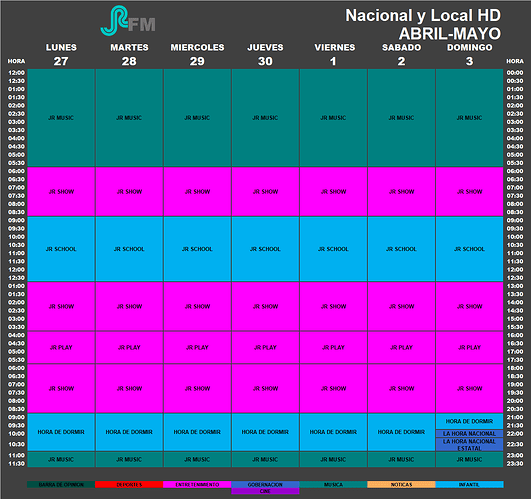Select the teal MUSICA legend swatch
The height and width of the screenshot is (499, 531).
333,484
